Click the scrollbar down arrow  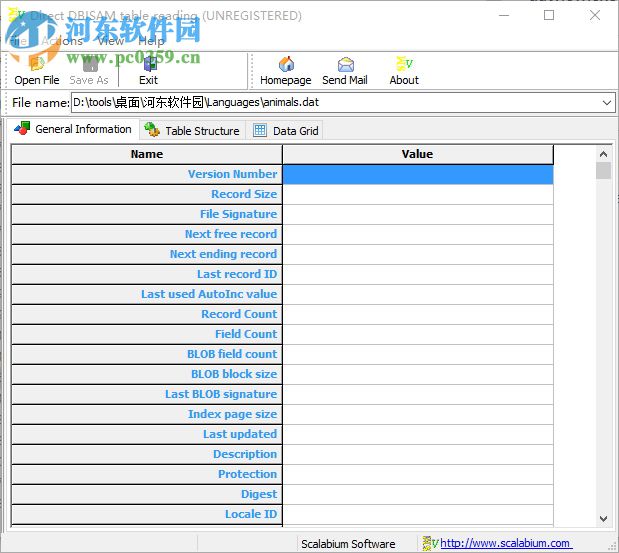(603, 519)
